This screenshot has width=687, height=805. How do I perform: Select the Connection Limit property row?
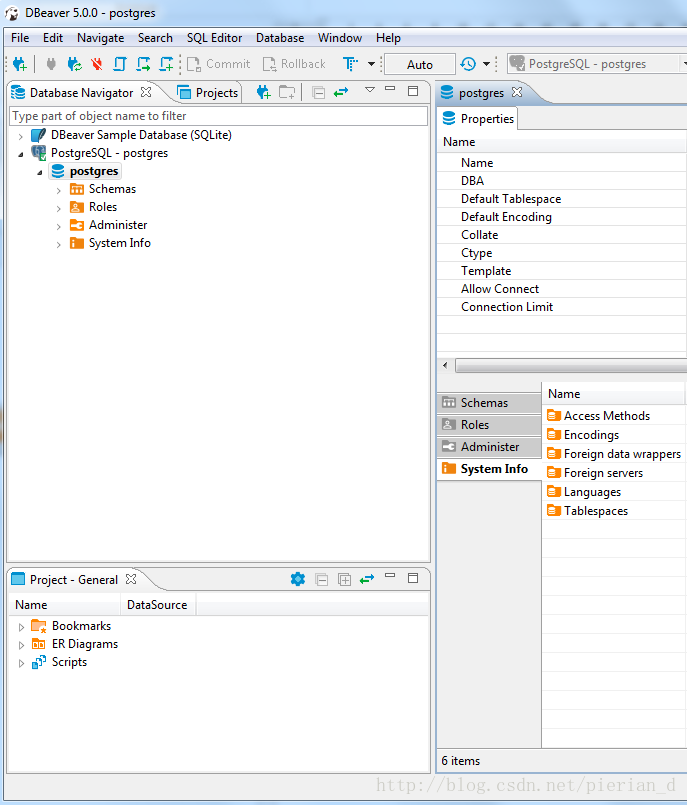click(562, 306)
